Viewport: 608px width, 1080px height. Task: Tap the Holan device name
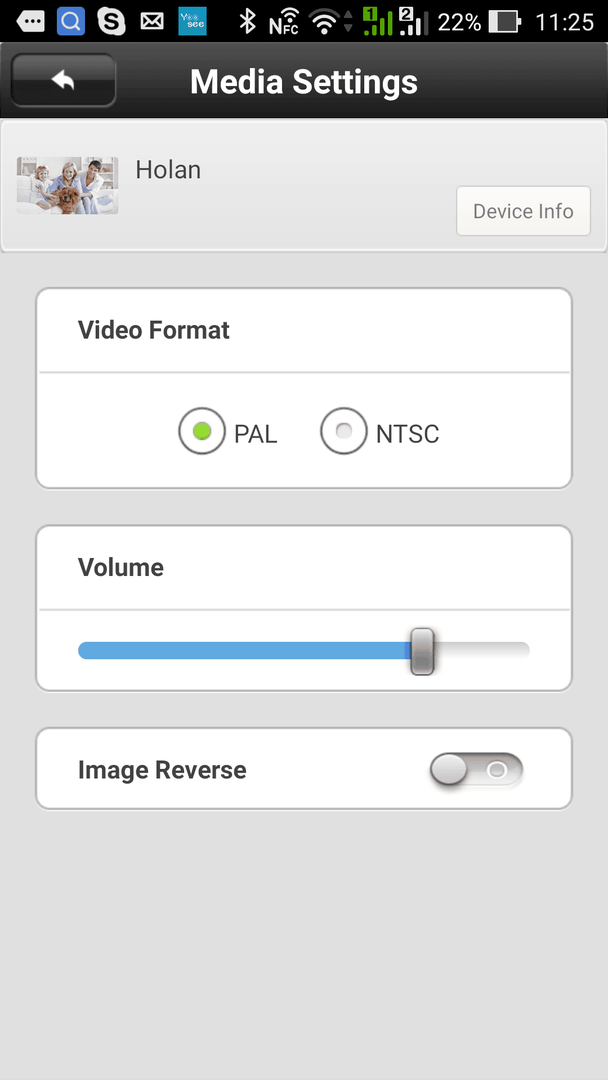point(168,169)
